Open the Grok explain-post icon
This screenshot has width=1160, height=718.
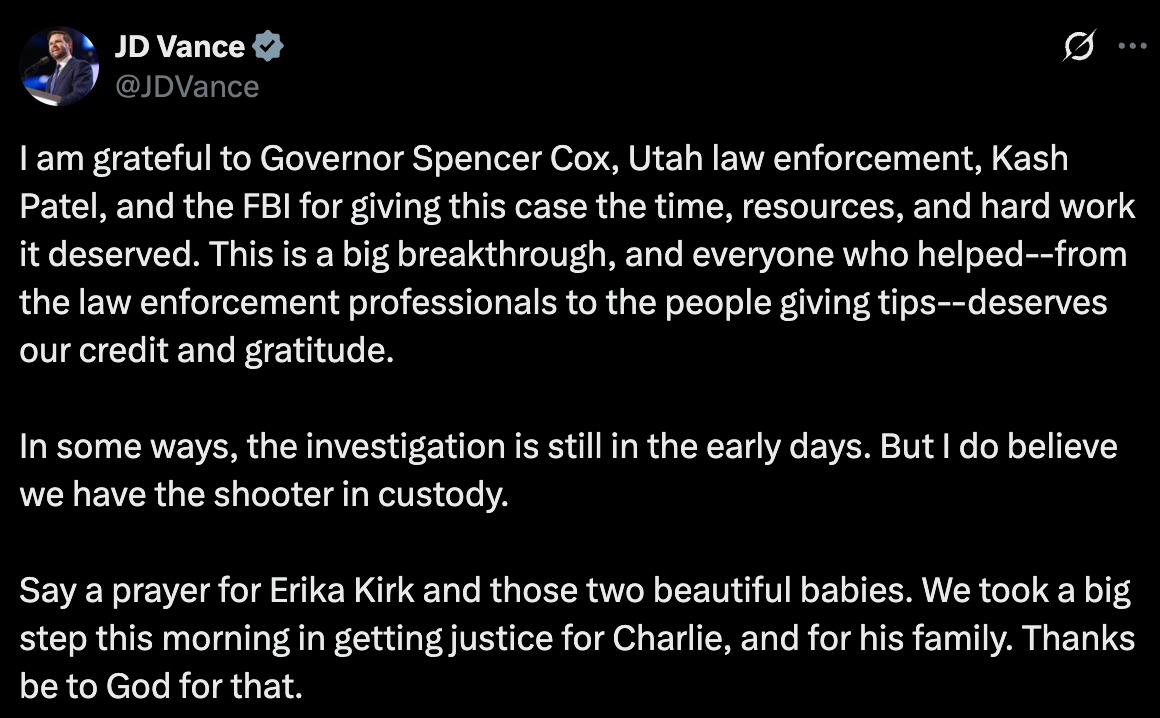tap(1081, 46)
